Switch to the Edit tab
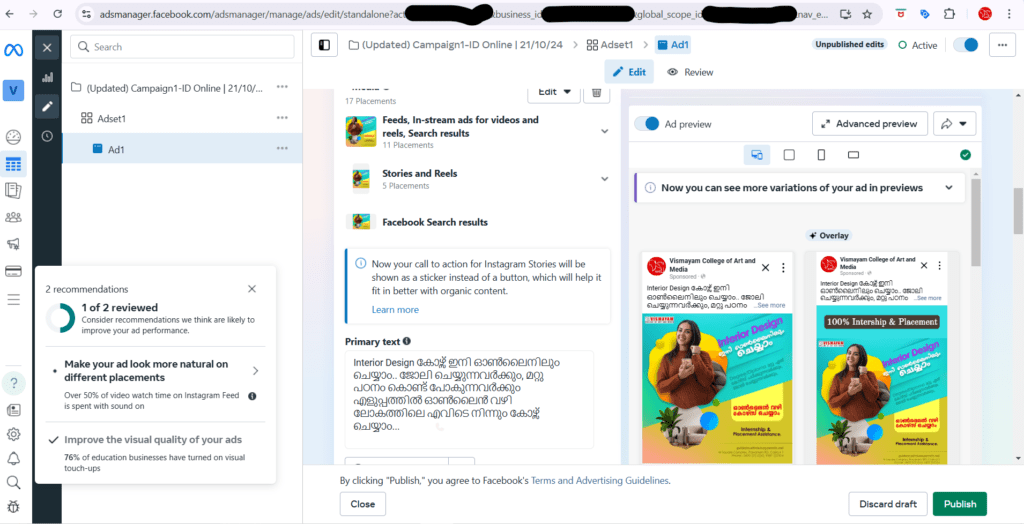Screen dimensions: 1024x524 pyautogui.click(x=629, y=72)
